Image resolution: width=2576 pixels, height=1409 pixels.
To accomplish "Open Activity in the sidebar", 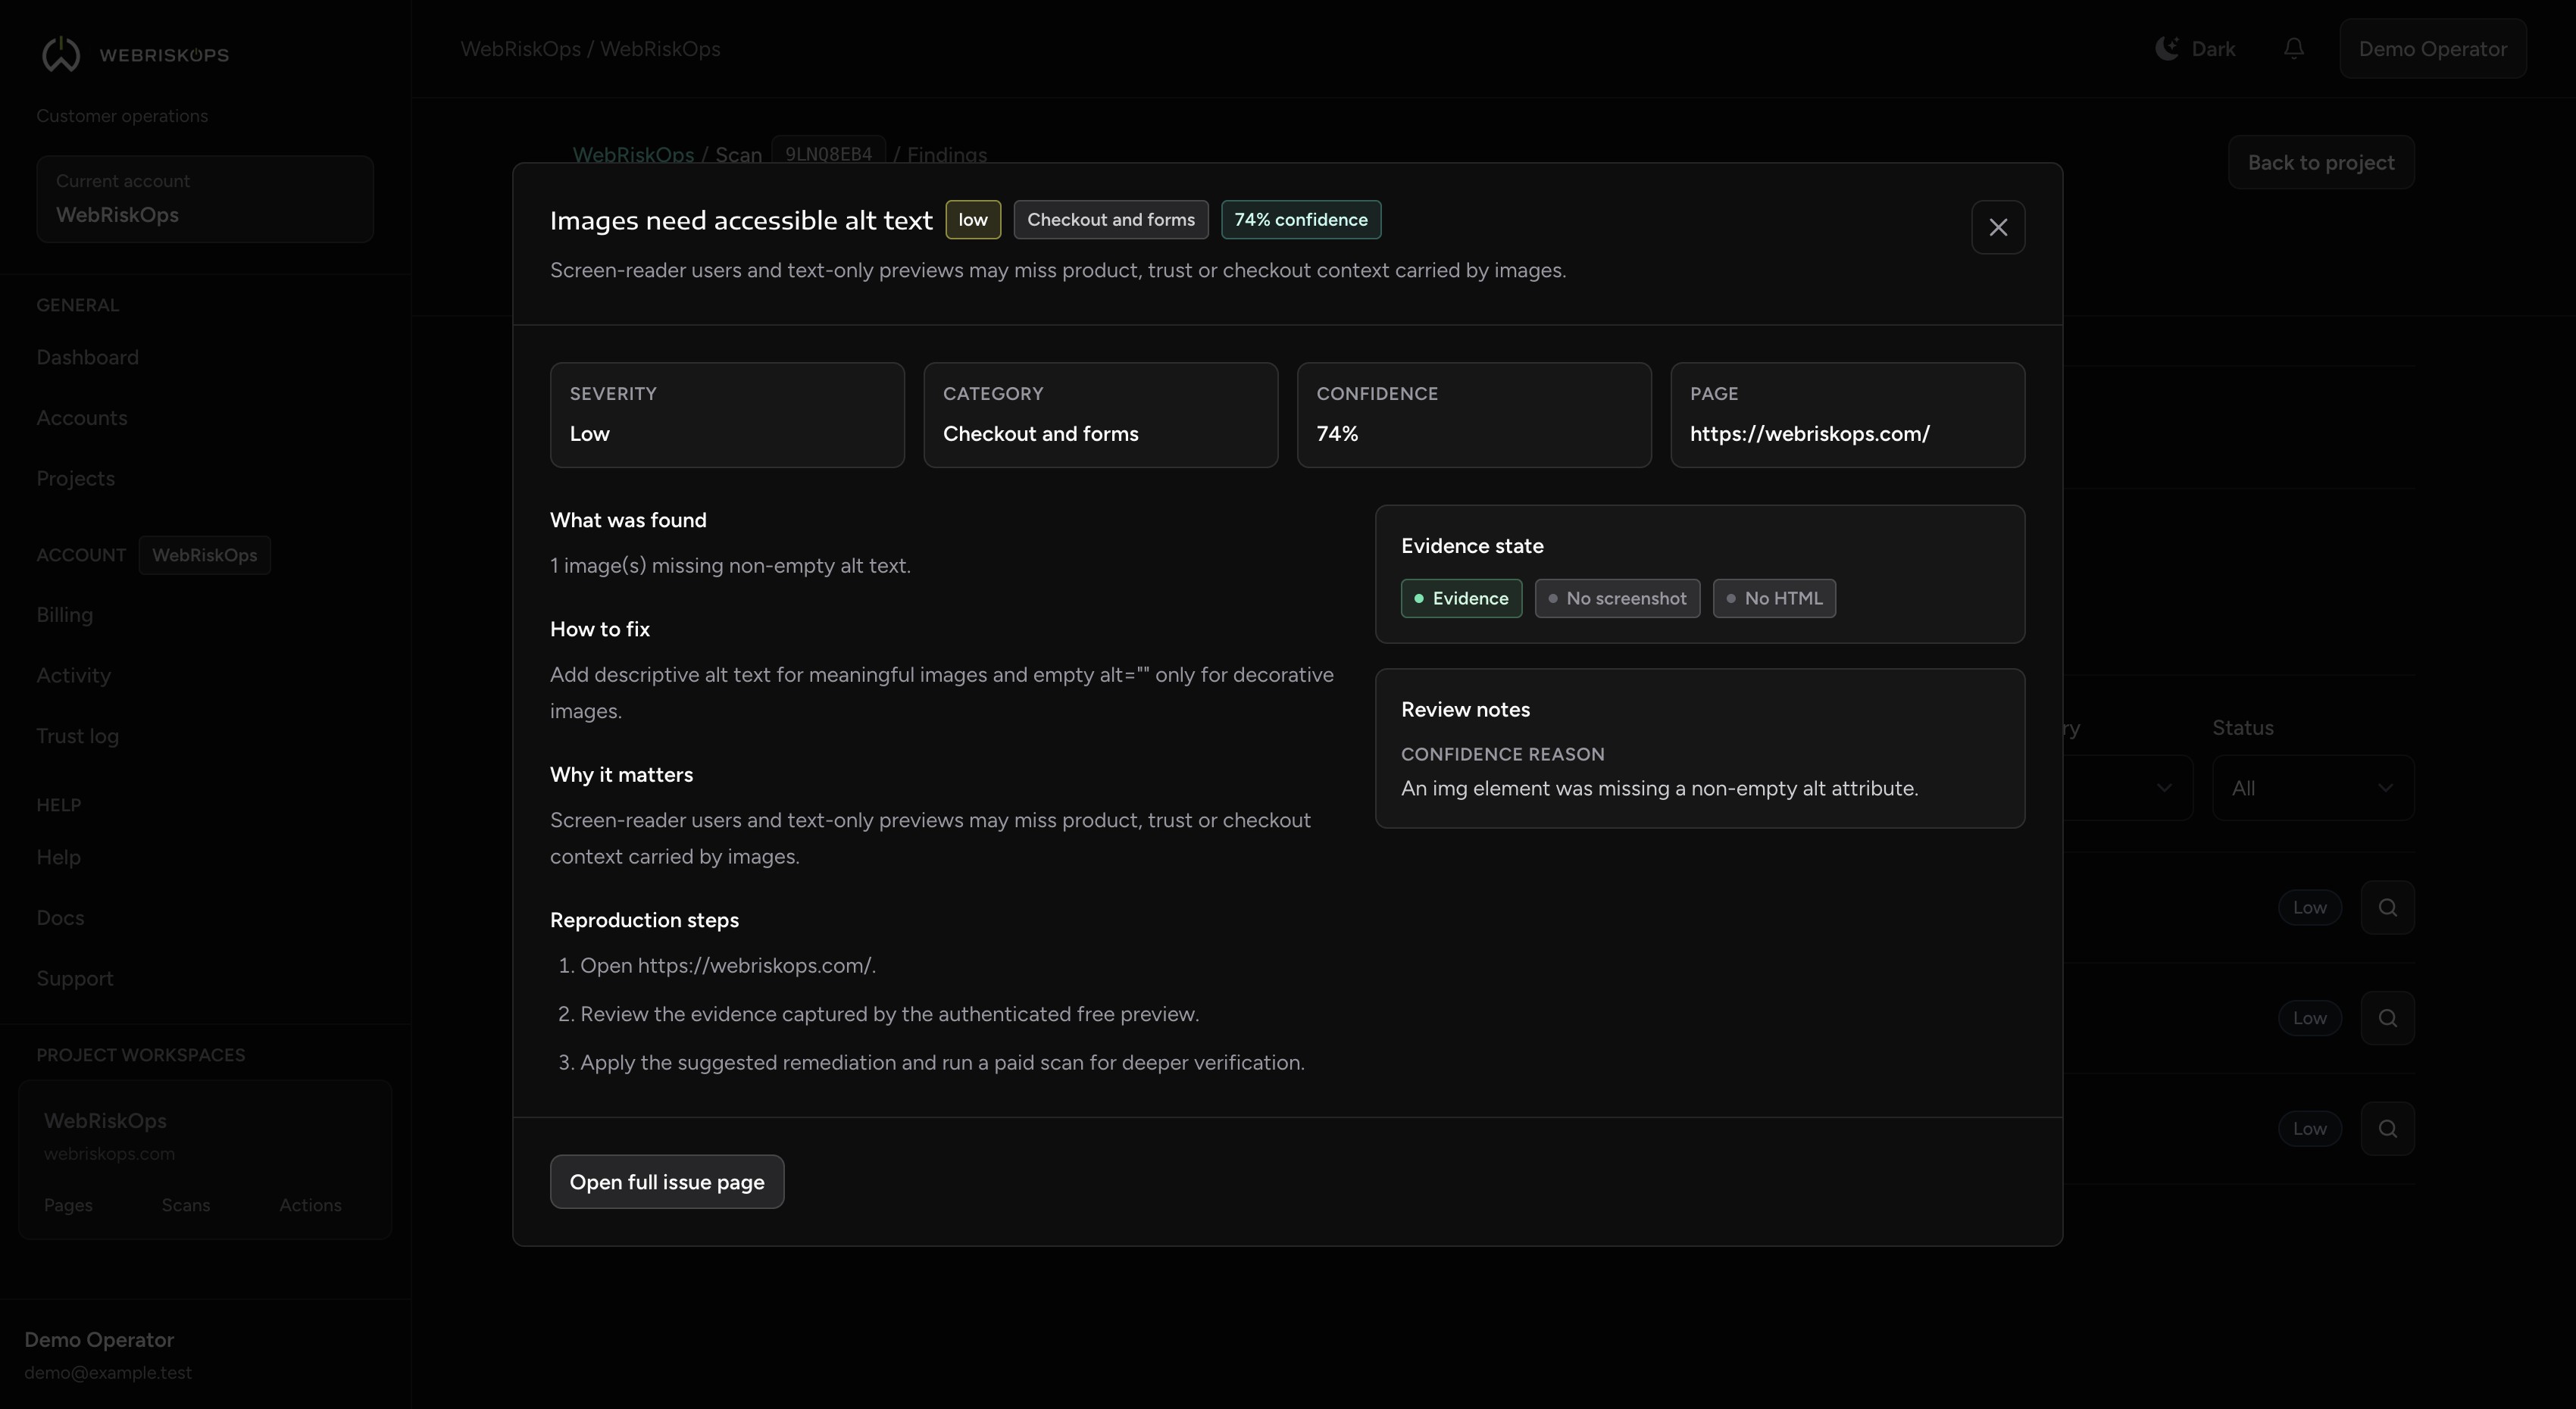I will (x=73, y=675).
